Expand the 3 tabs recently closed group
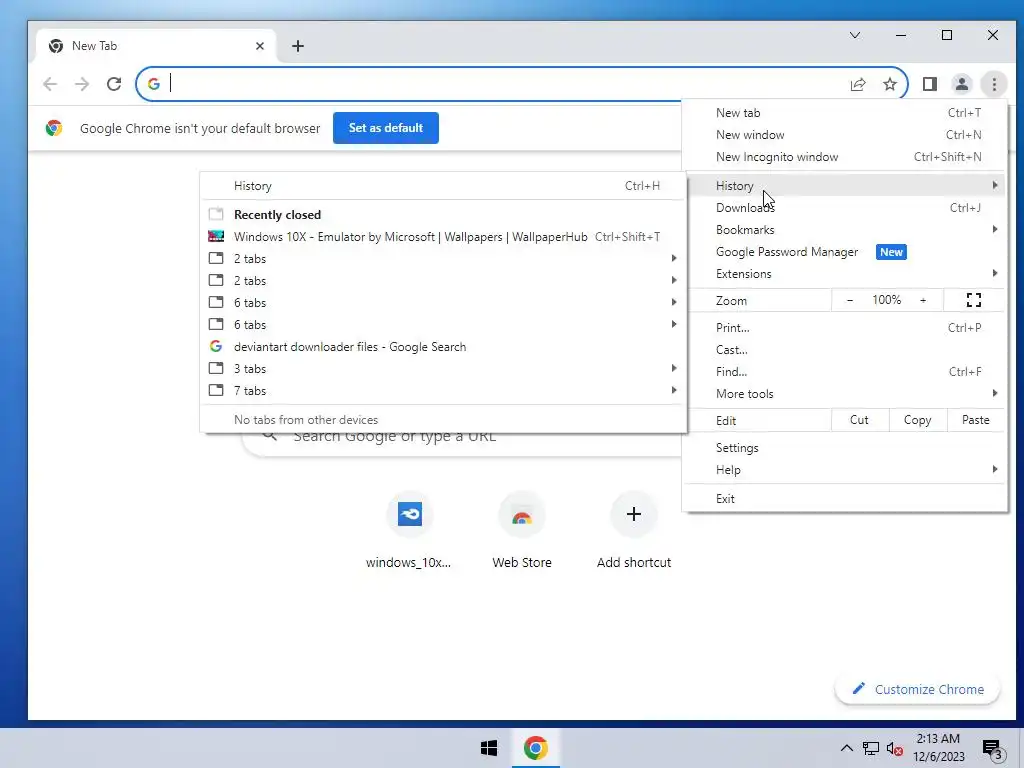Screen dimensions: 1024x768 pos(443,369)
